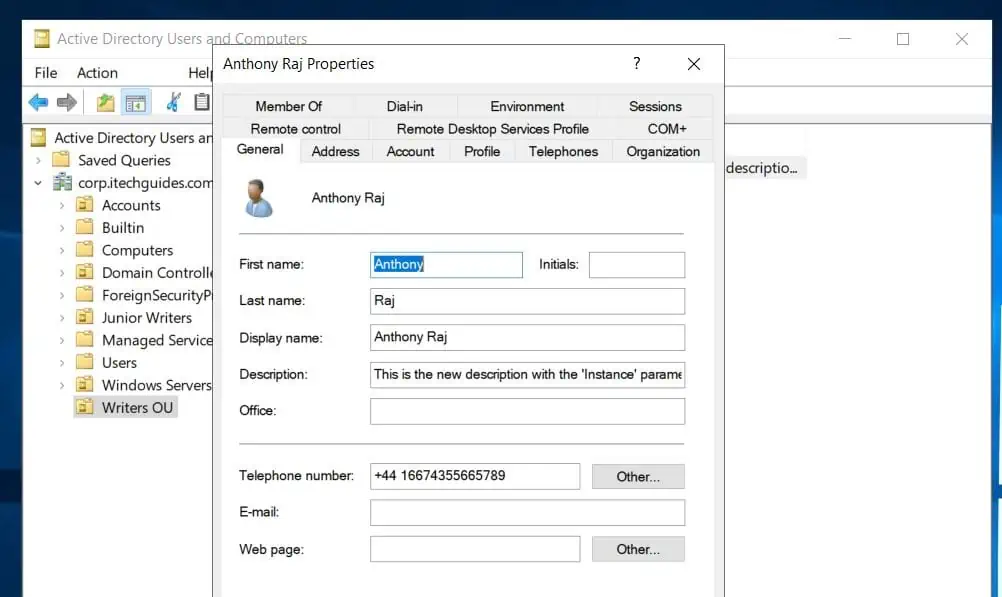Switch to the COM+ tab

[667, 128]
